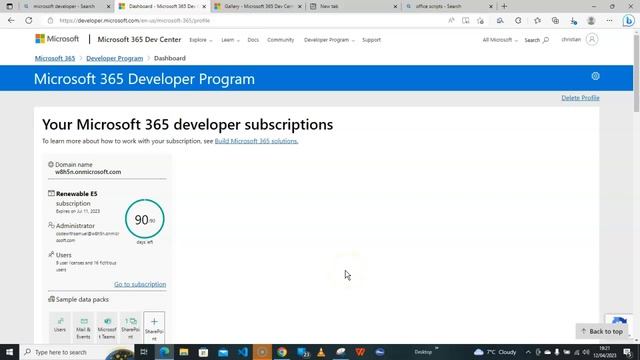Open the browser Favorites star icon
The width and height of the screenshot is (640, 360).
point(537,20)
